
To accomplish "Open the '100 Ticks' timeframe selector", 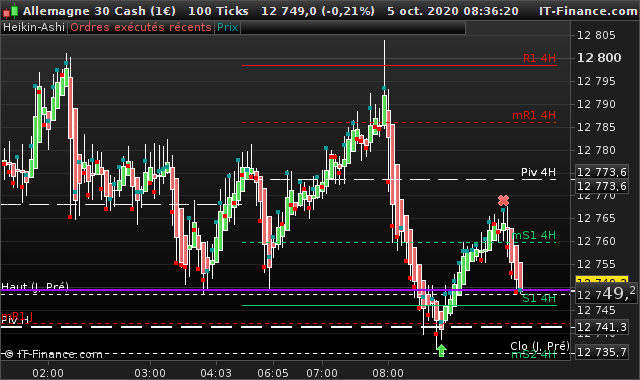I will [x=218, y=11].
